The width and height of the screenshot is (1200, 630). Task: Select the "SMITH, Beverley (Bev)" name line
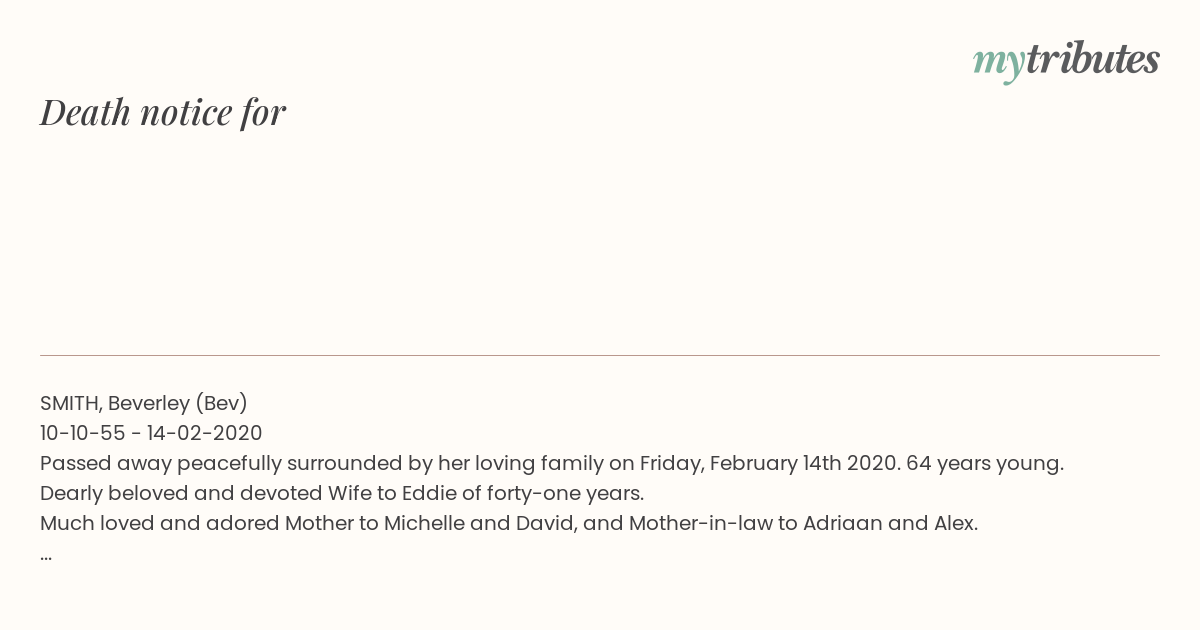tap(144, 404)
